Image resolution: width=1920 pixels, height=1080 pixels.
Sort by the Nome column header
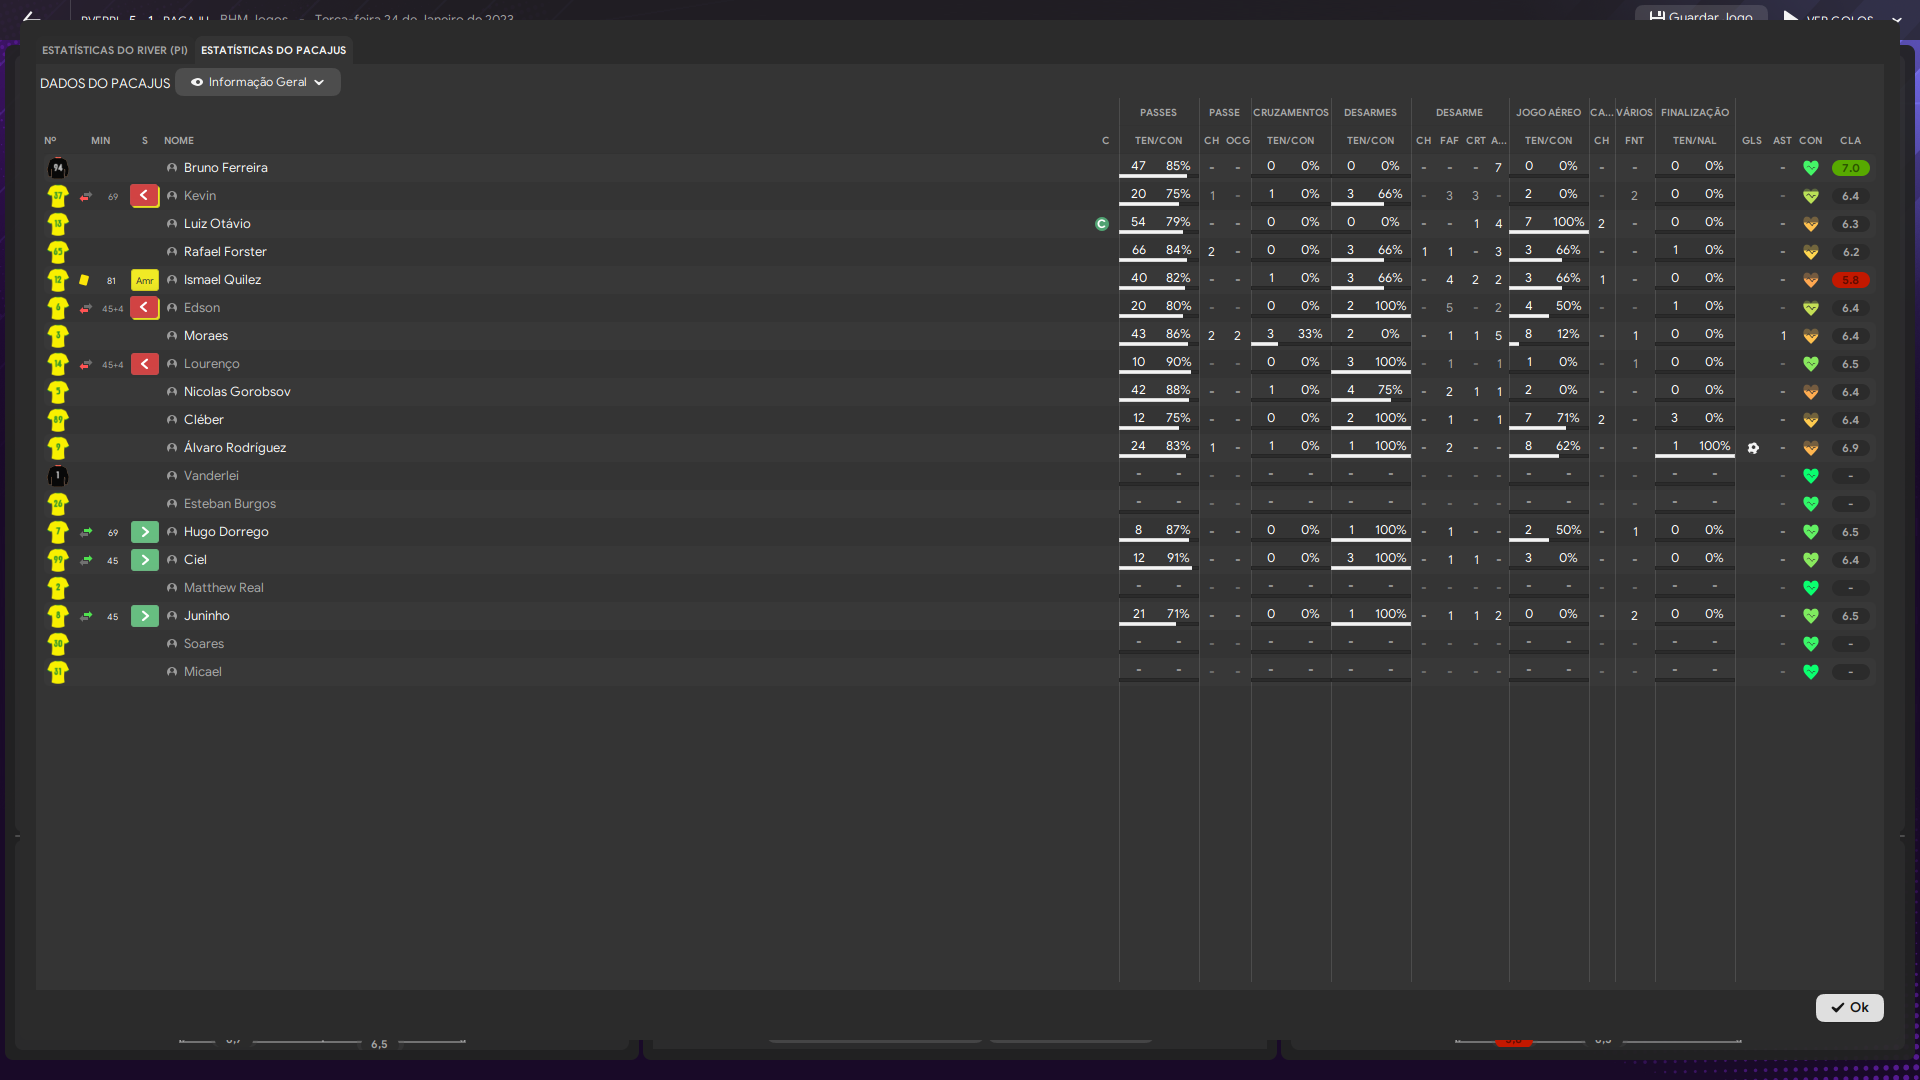click(x=179, y=140)
